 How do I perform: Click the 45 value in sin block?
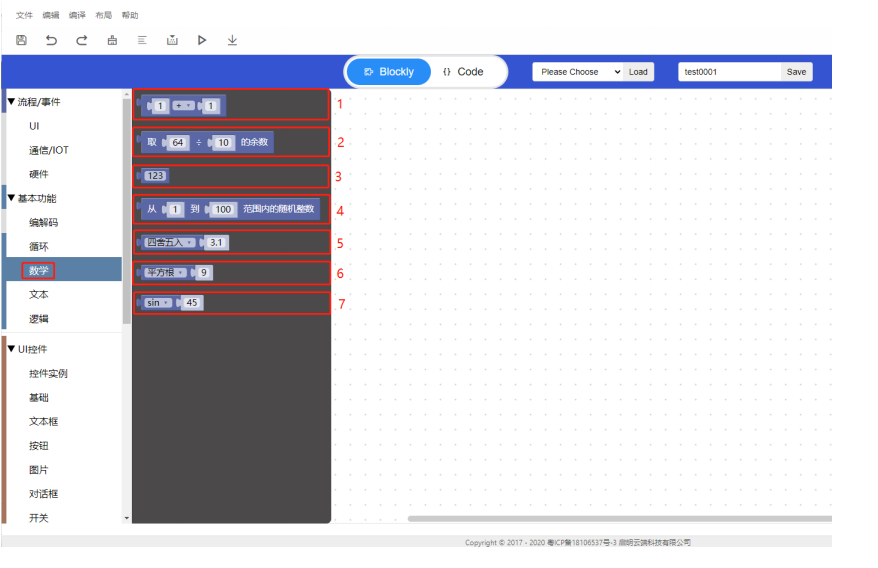192,302
